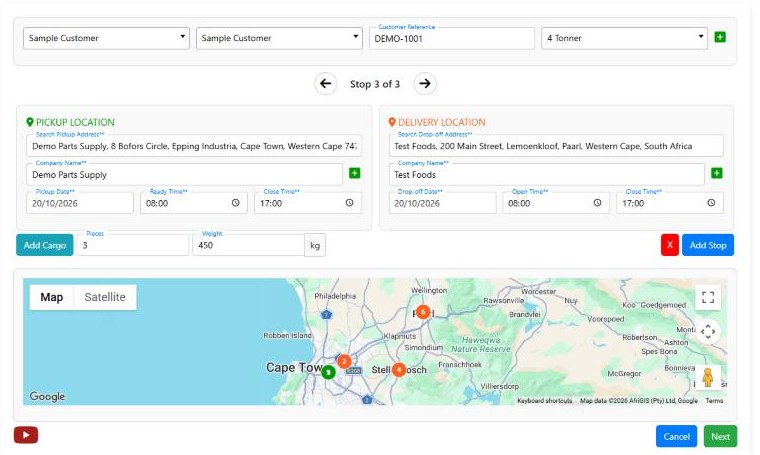
Task: Toggle fullscreen view on the map
Action: [708, 297]
